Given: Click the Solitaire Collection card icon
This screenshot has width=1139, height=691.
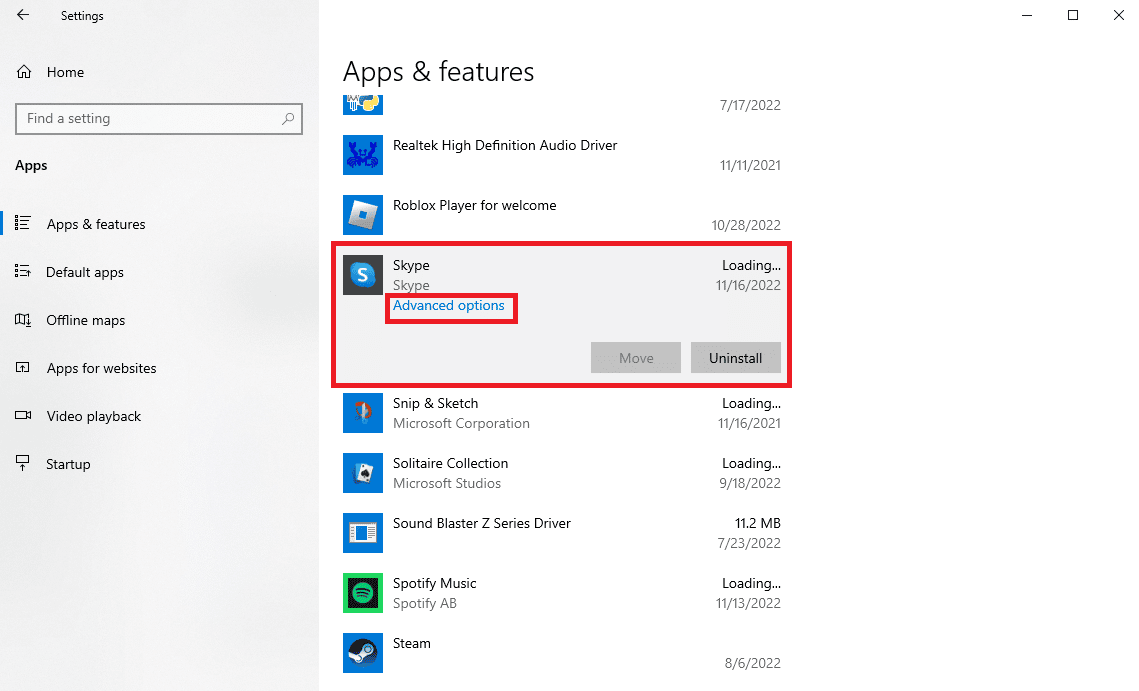Looking at the screenshot, I should [362, 473].
